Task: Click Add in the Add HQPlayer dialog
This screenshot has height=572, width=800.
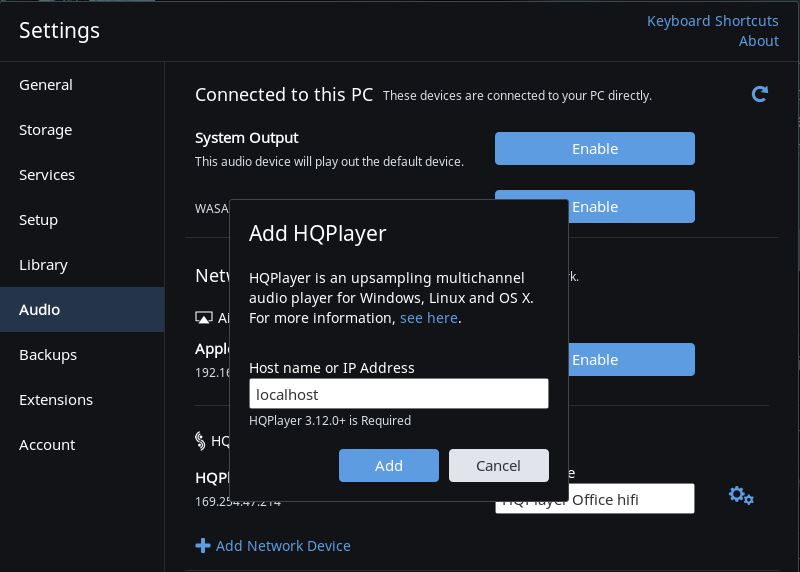Action: pos(389,465)
